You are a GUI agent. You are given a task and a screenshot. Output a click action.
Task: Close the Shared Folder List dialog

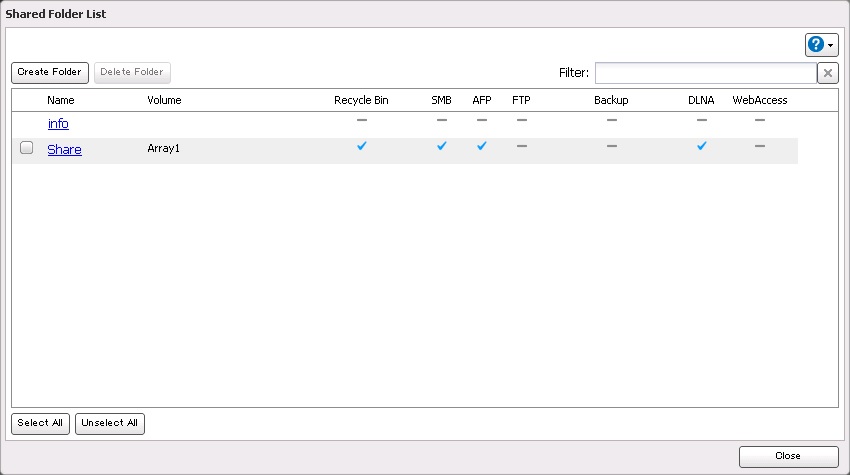pyautogui.click(x=788, y=456)
